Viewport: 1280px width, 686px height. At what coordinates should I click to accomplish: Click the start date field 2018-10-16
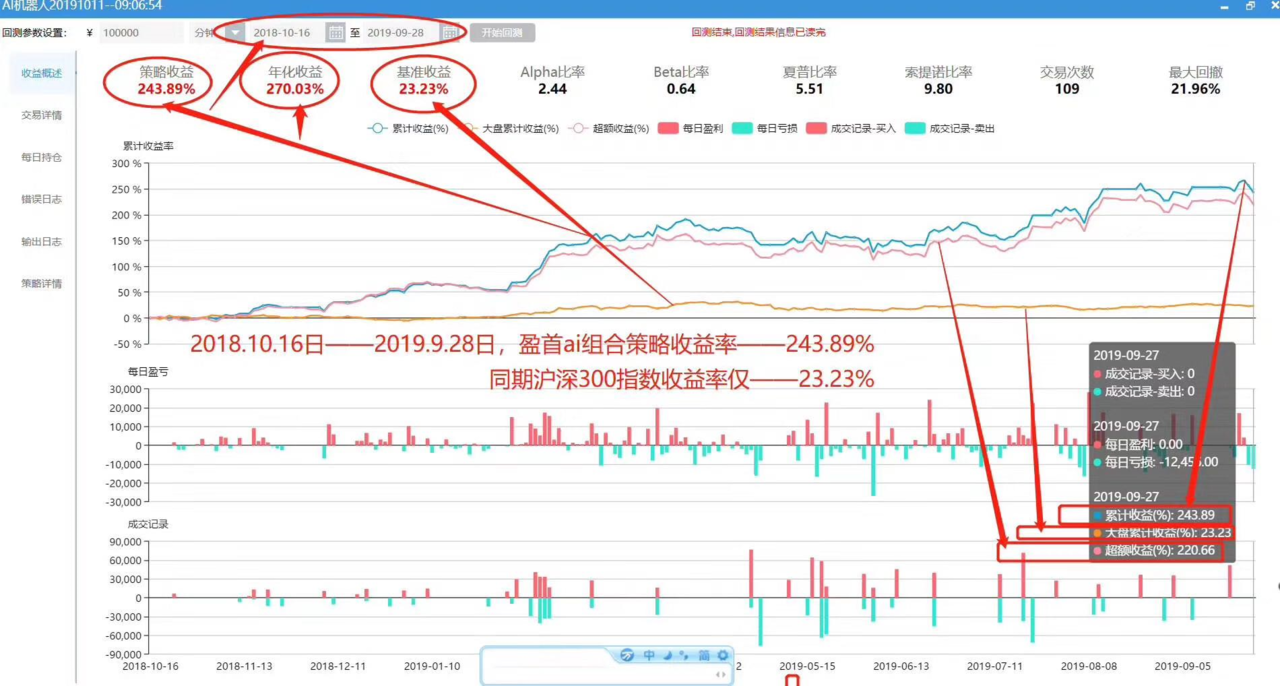(282, 33)
